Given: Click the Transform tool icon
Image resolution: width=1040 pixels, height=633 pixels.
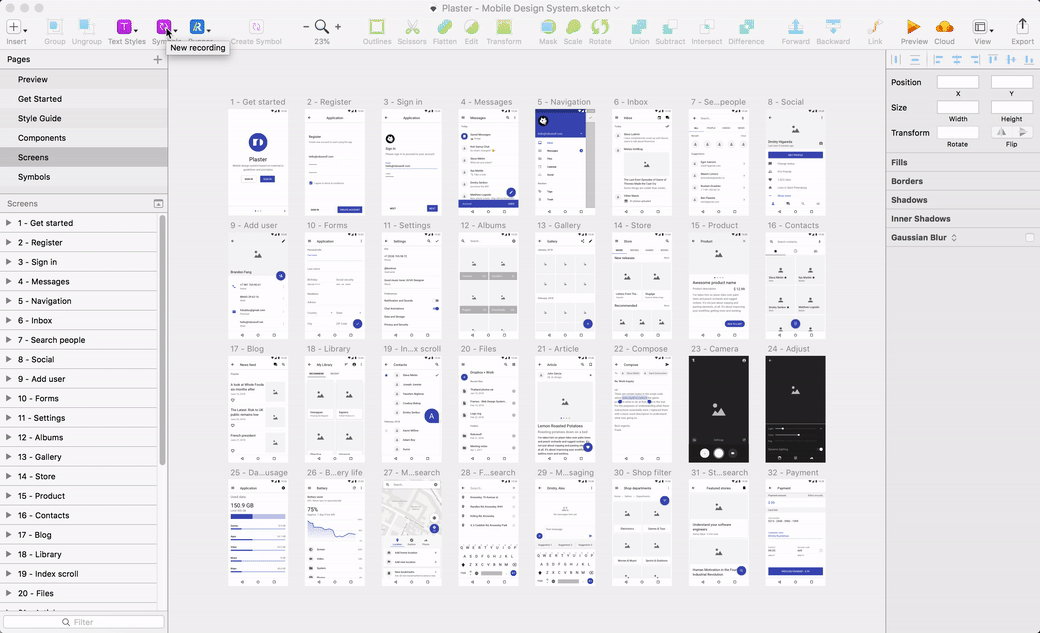Looking at the screenshot, I should coord(504,27).
